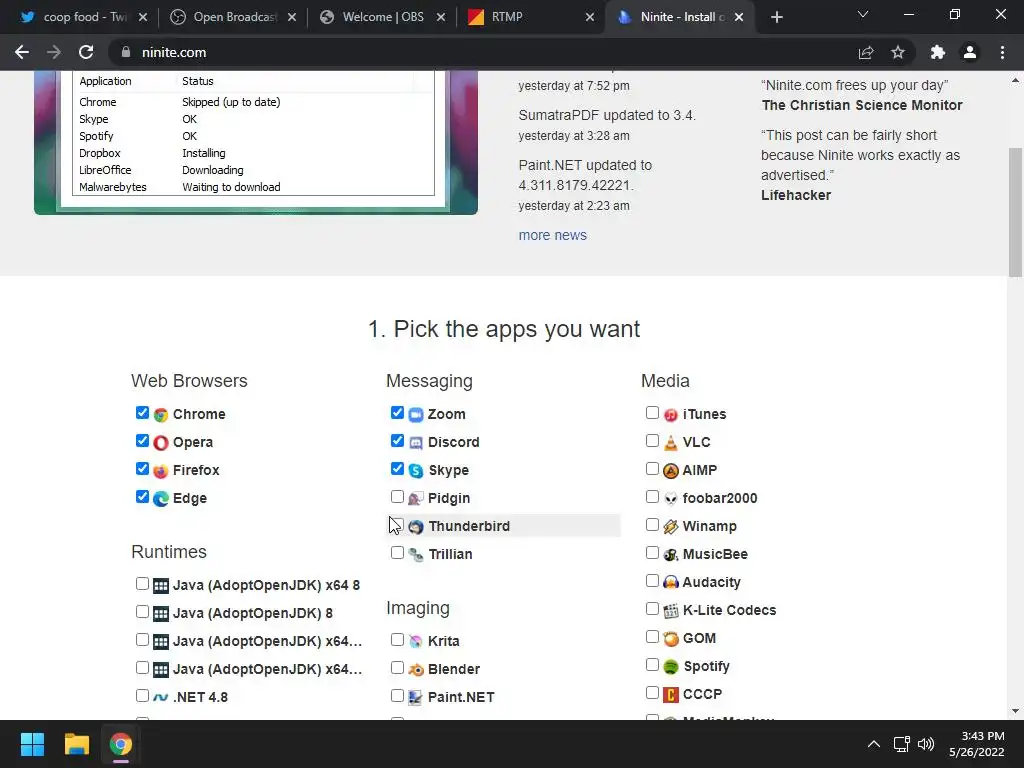
Task: Click the Paint.NET app icon
Action: [416, 697]
